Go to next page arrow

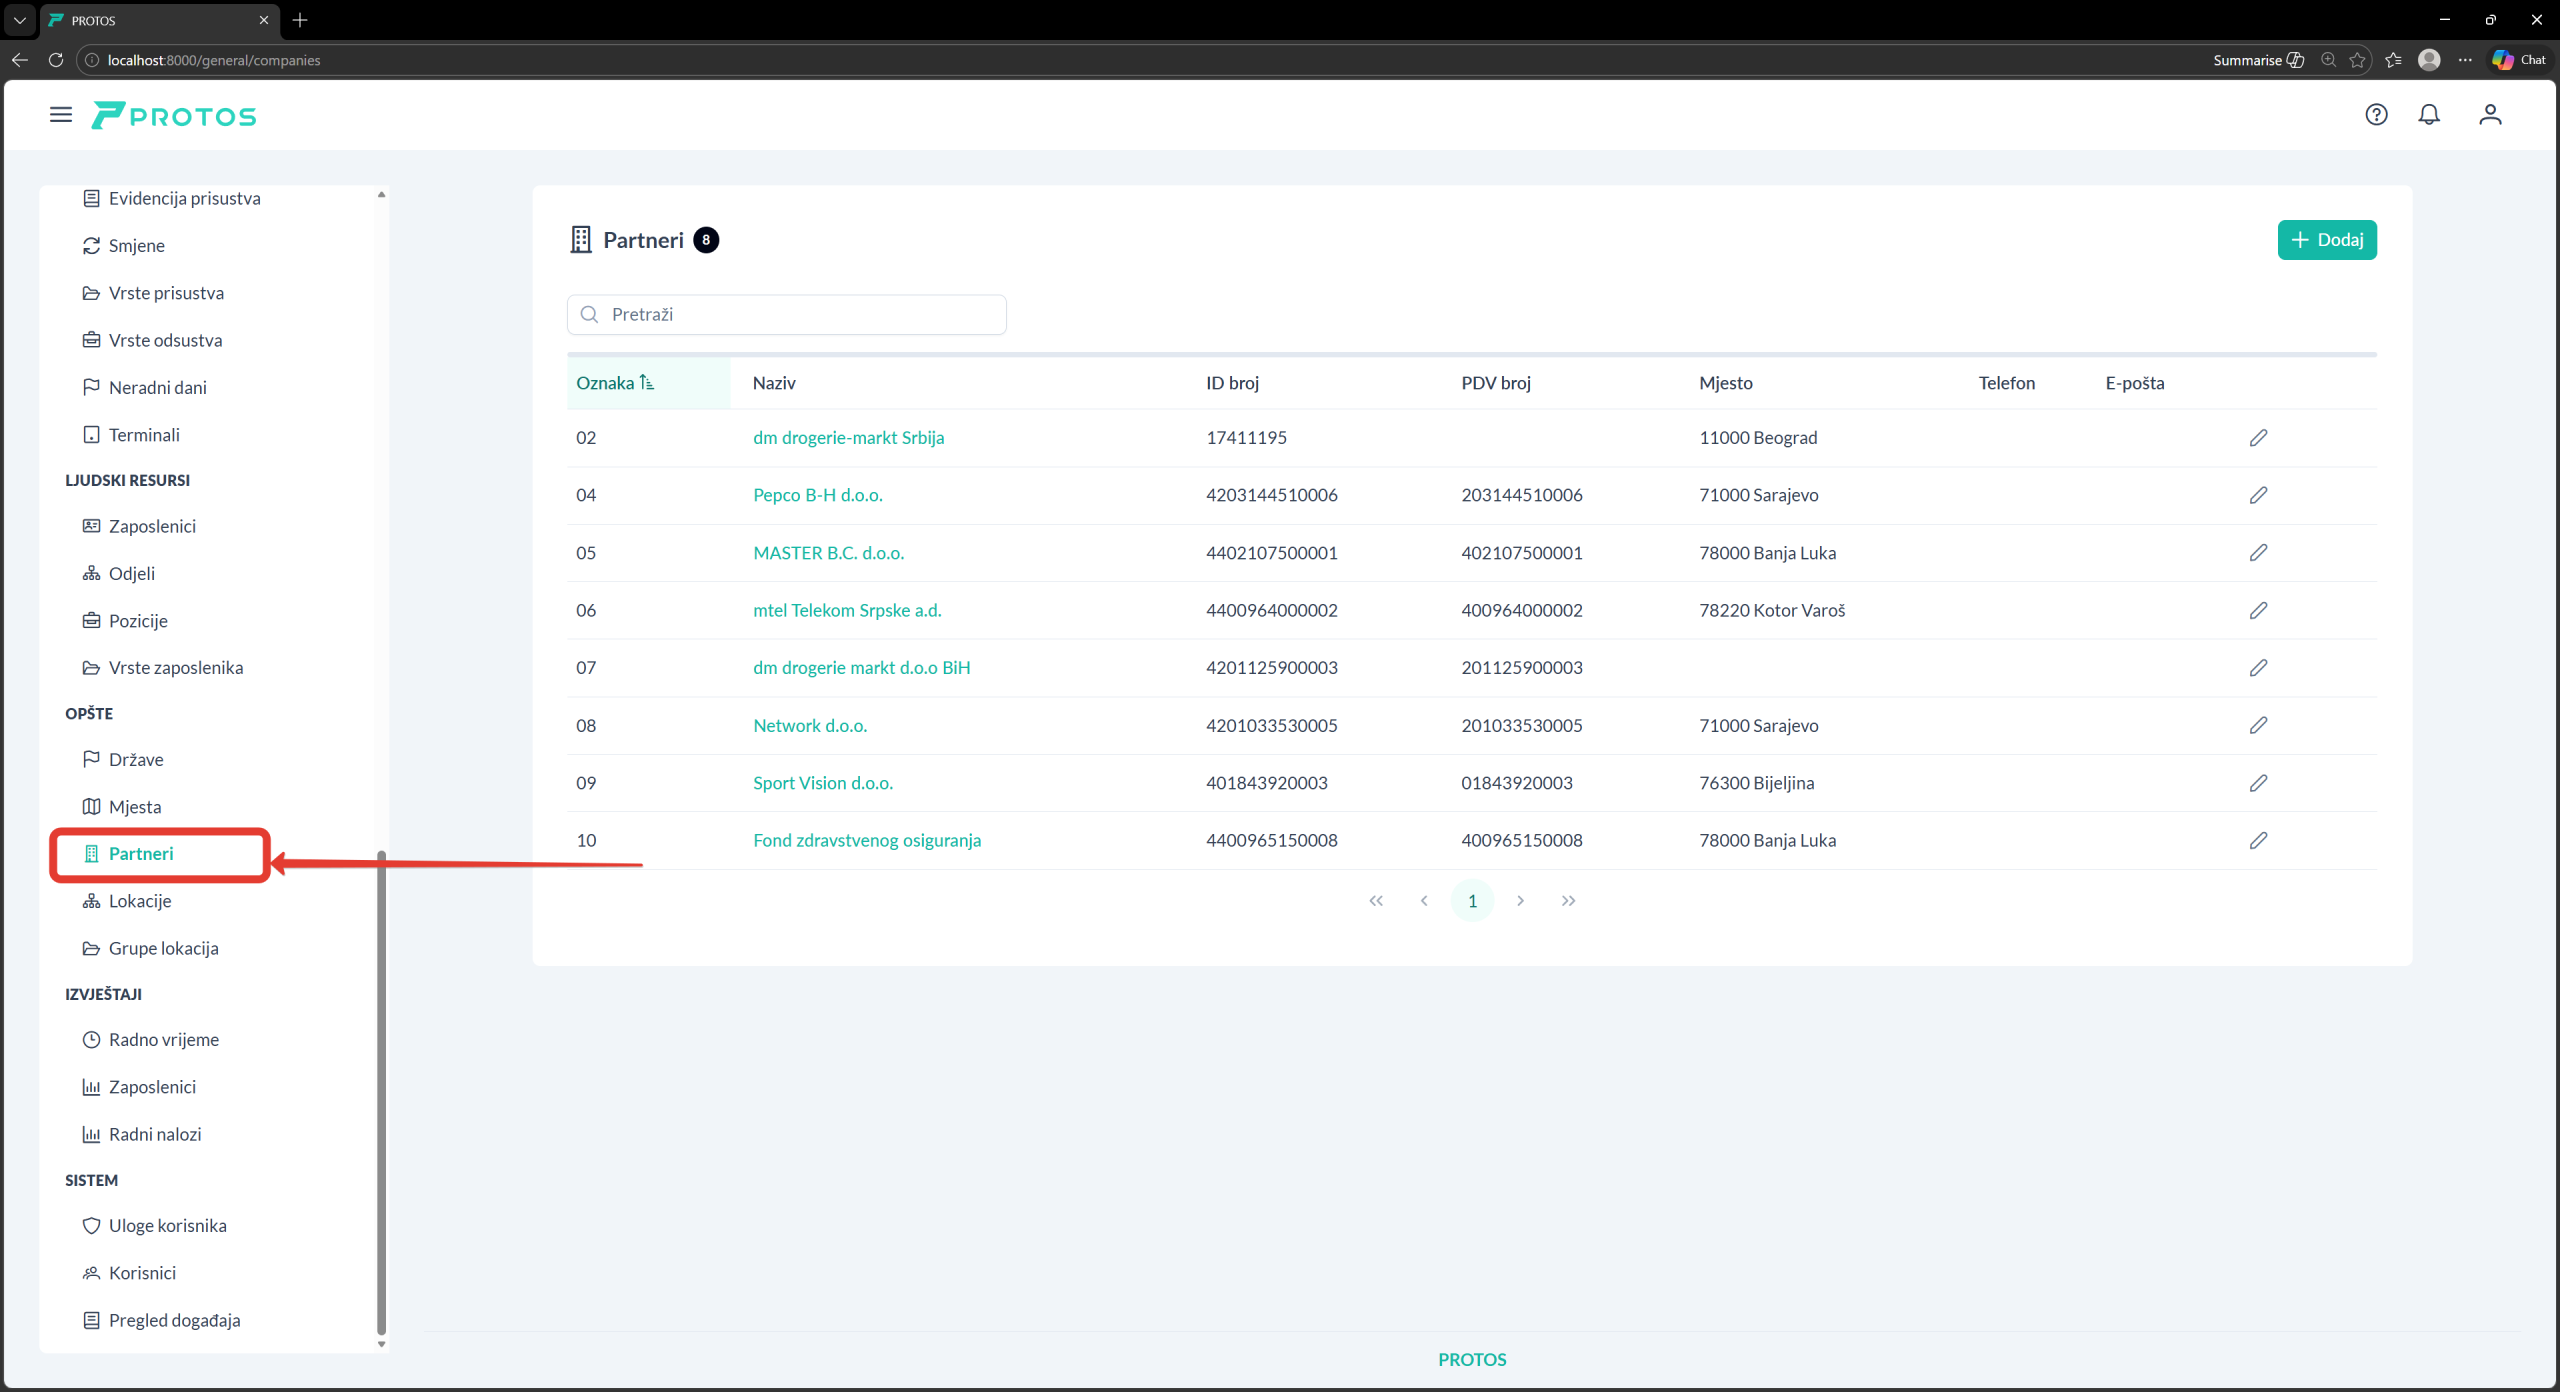(1520, 901)
